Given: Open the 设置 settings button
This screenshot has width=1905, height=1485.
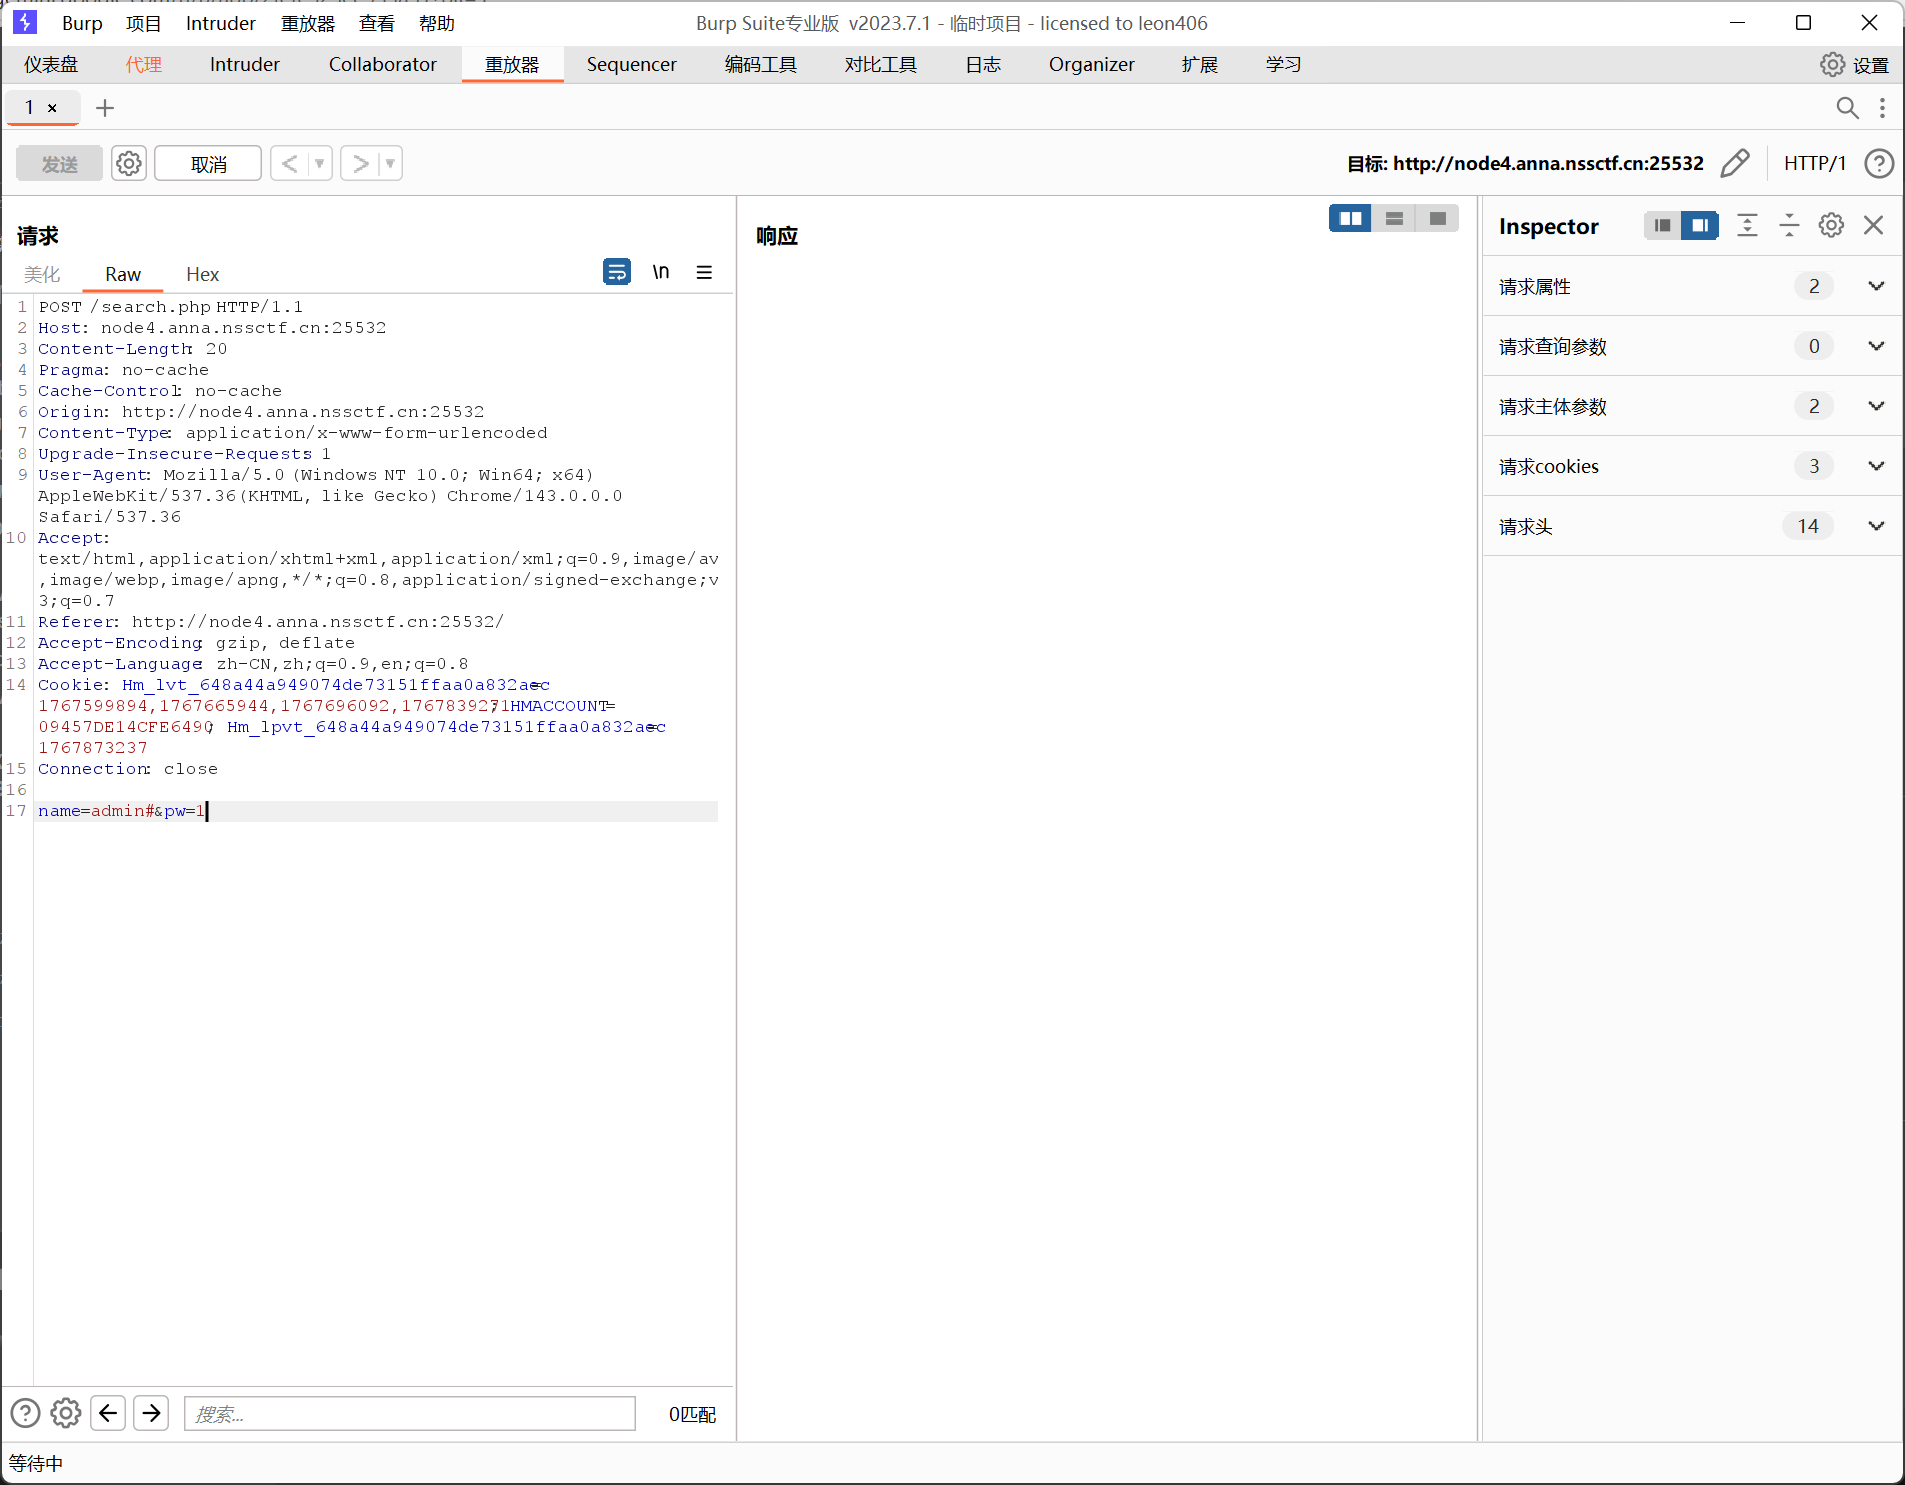Looking at the screenshot, I should (1854, 65).
